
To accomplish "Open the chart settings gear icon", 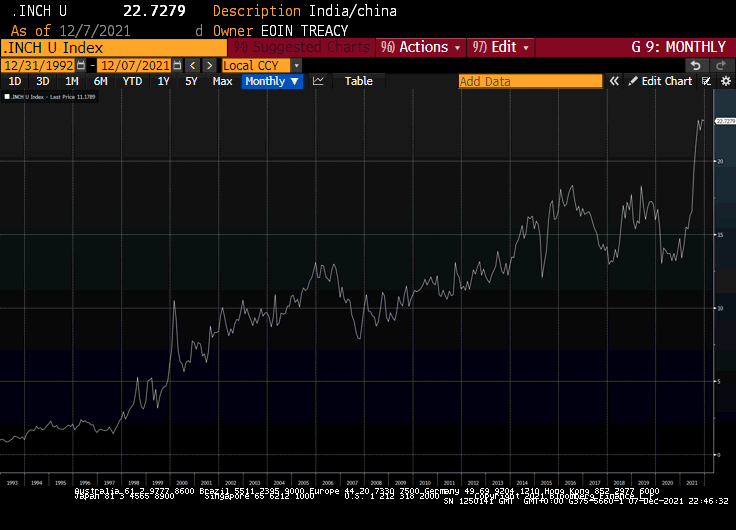I will pyautogui.click(x=726, y=81).
